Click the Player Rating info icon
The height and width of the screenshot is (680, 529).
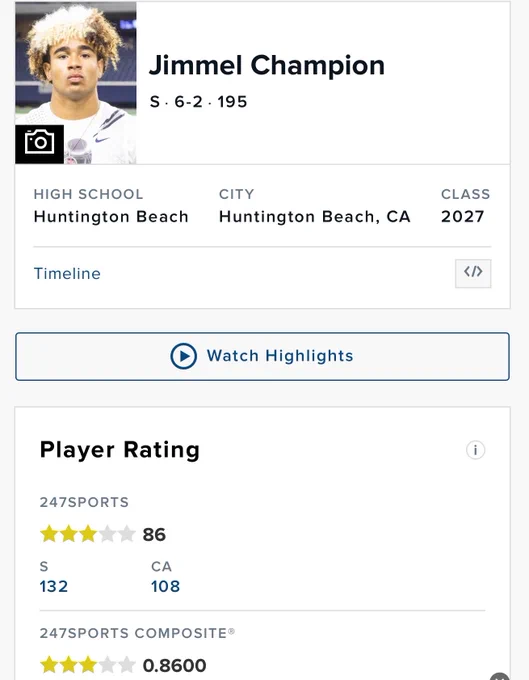[x=475, y=450]
